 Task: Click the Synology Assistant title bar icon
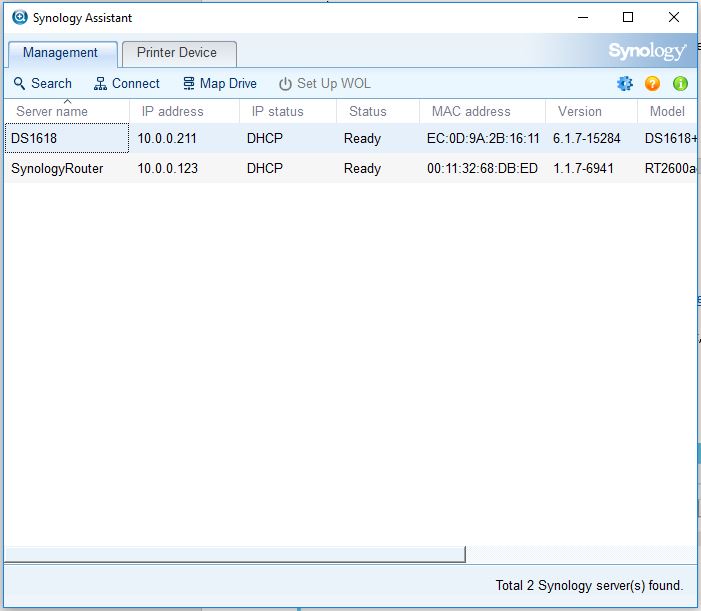[x=20, y=17]
